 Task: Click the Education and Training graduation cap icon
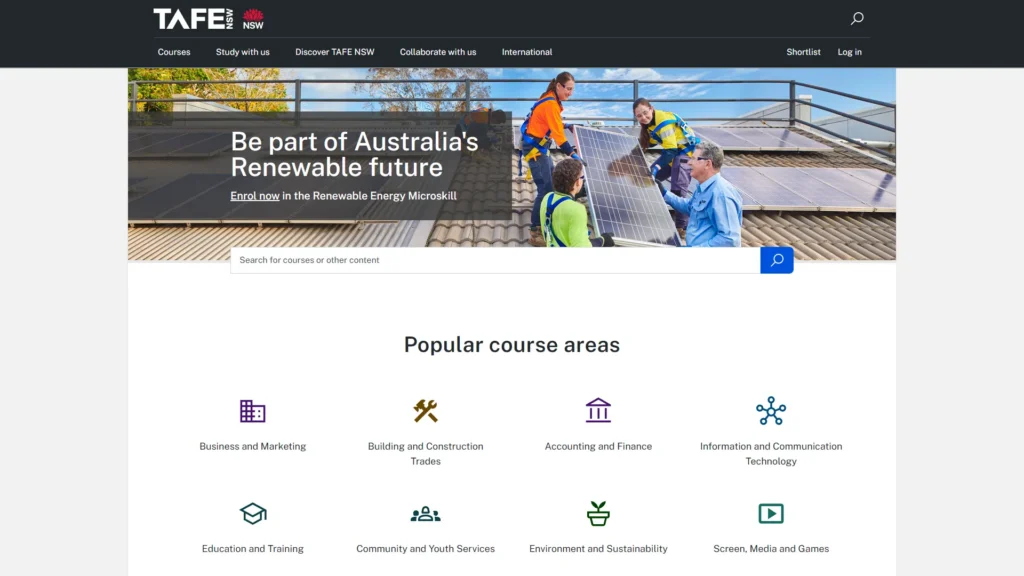[253, 513]
